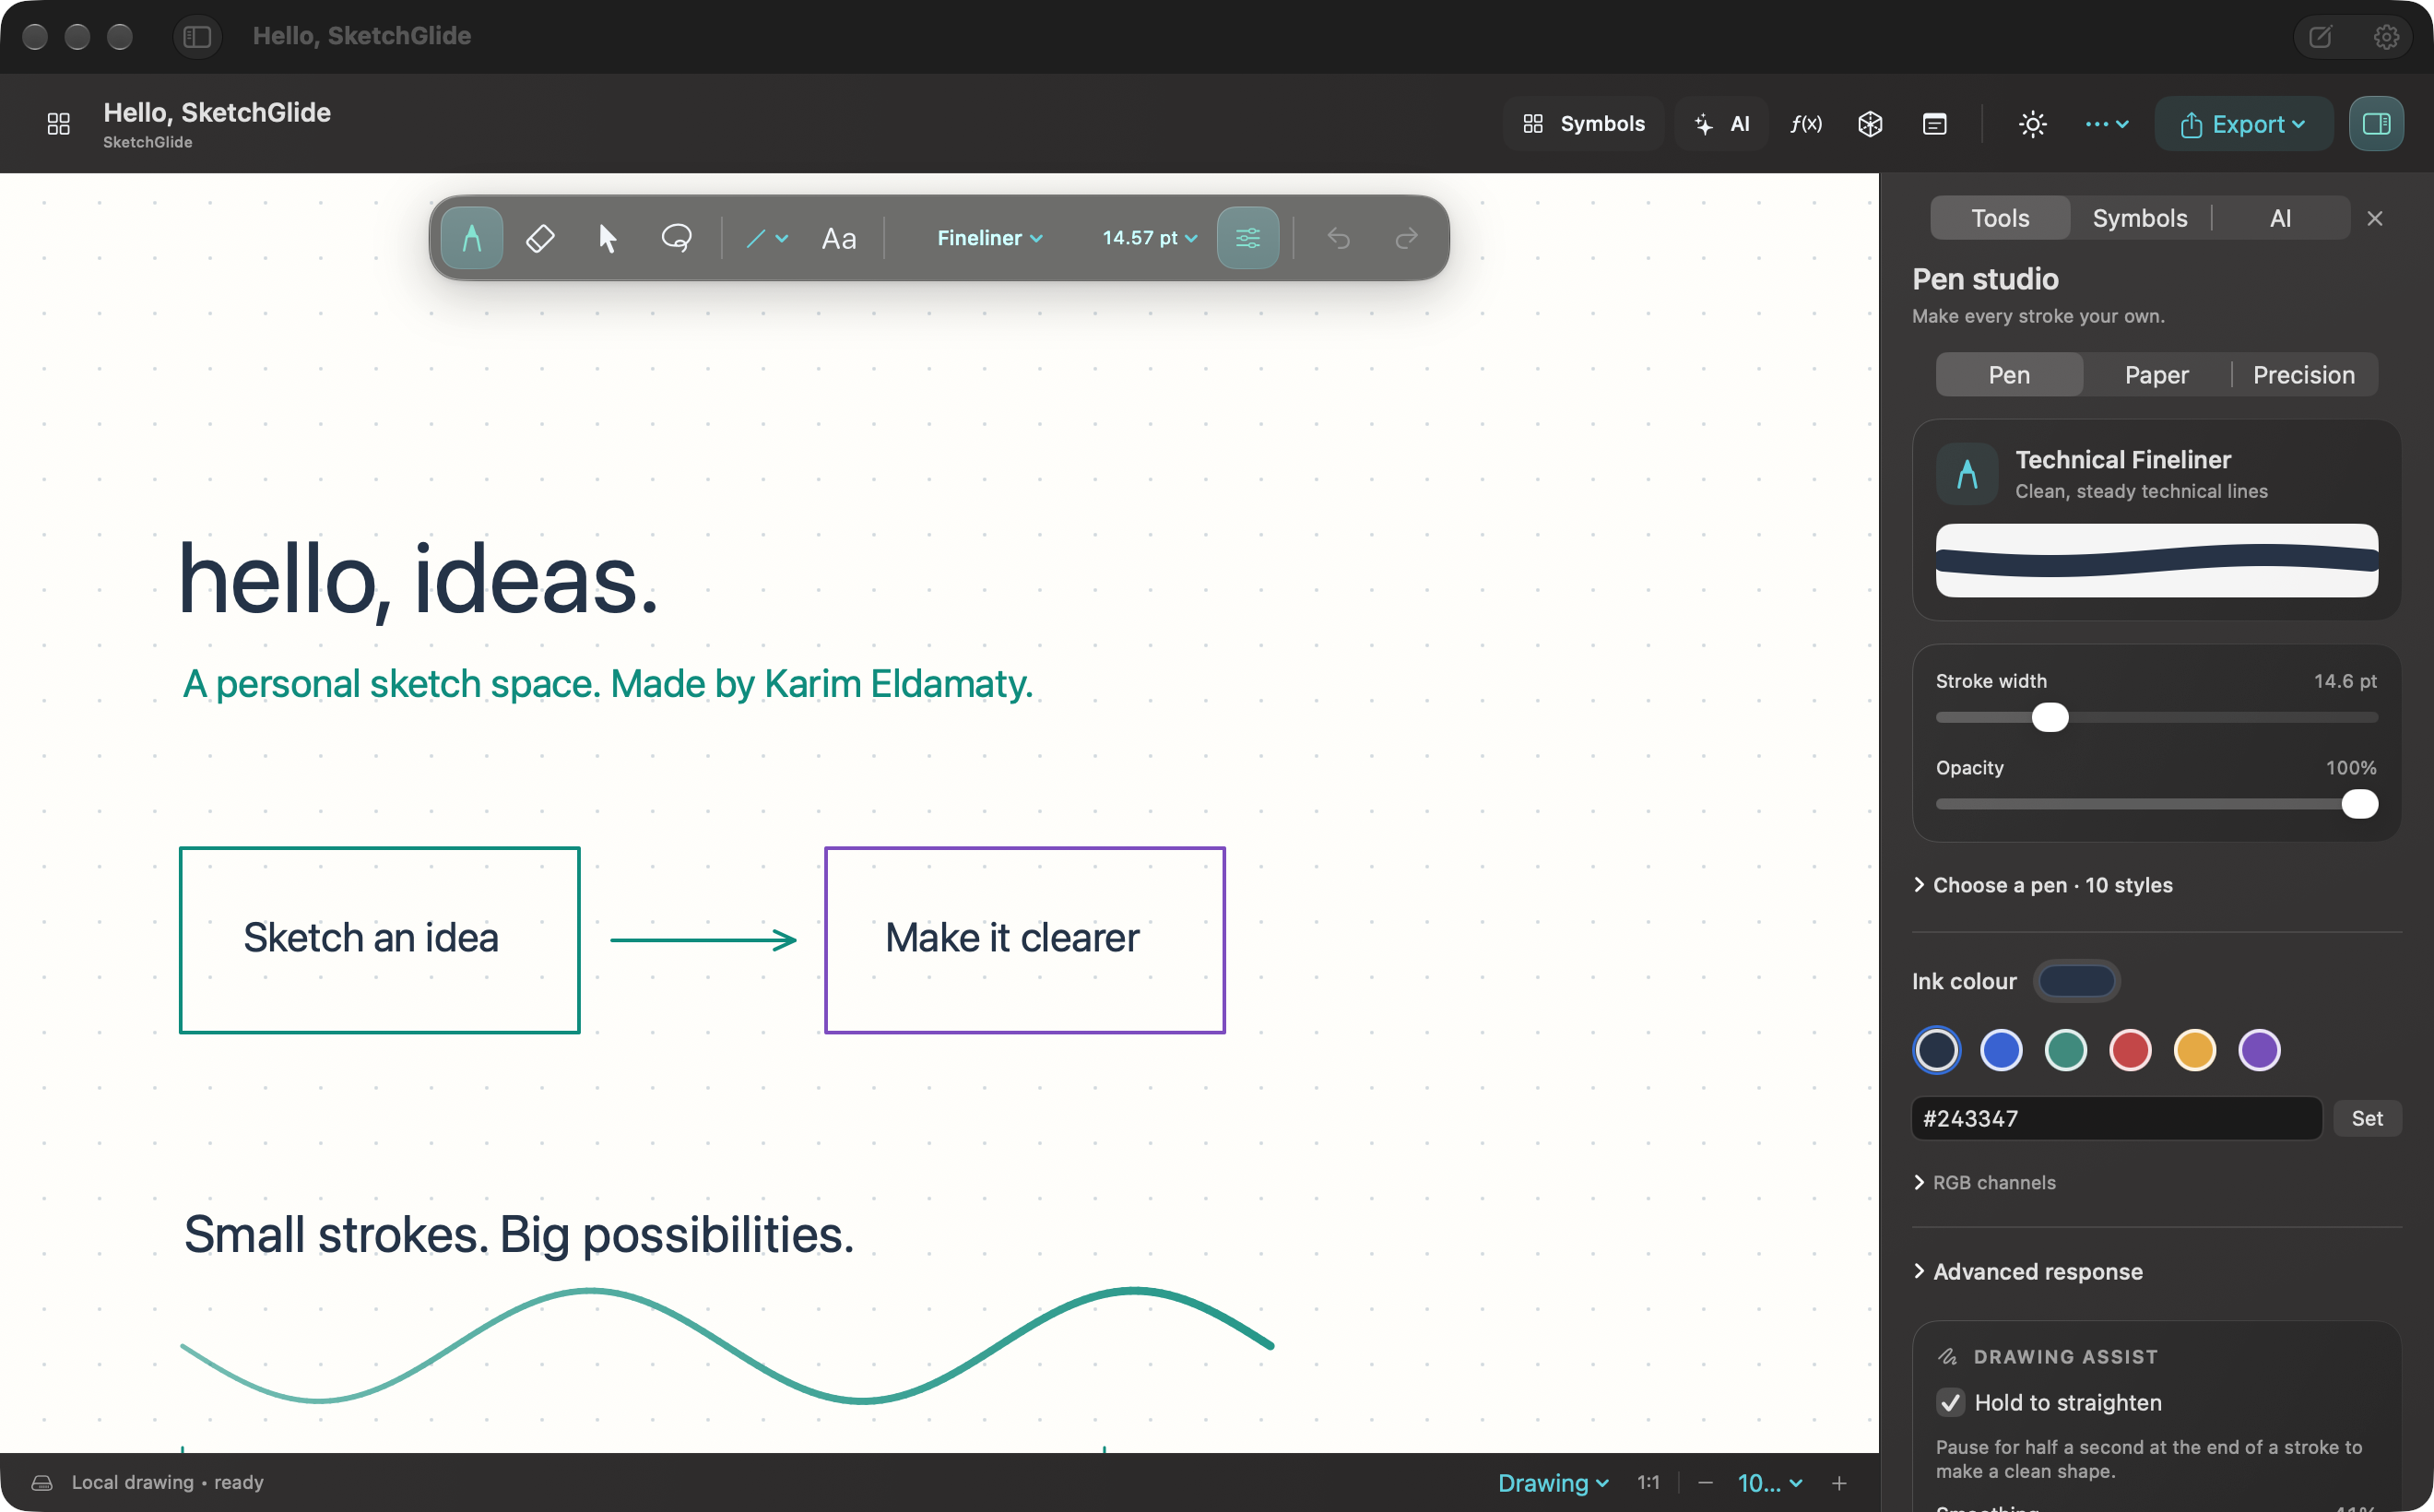The width and height of the screenshot is (2434, 1512).
Task: Click the Technical Fineliner pen icon
Action: pos(1966,474)
